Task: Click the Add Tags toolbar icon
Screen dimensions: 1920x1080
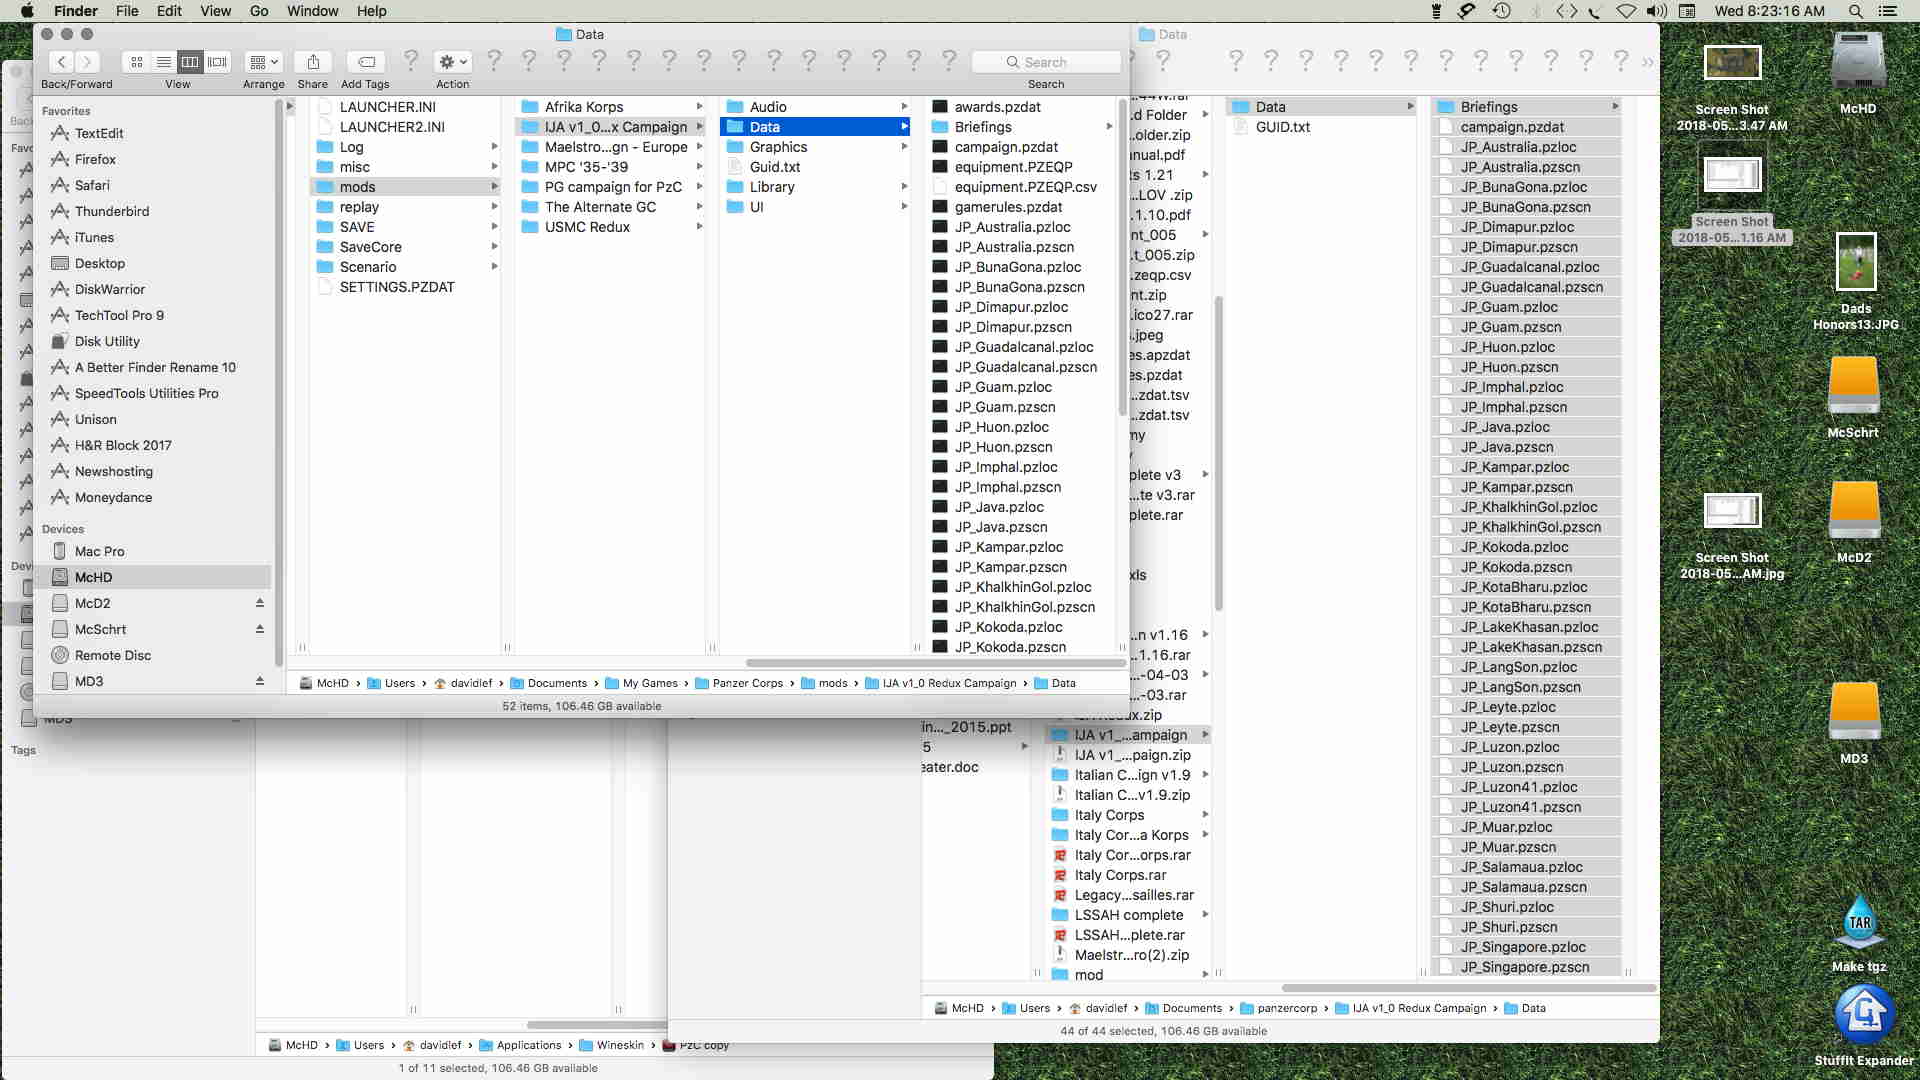Action: click(366, 62)
